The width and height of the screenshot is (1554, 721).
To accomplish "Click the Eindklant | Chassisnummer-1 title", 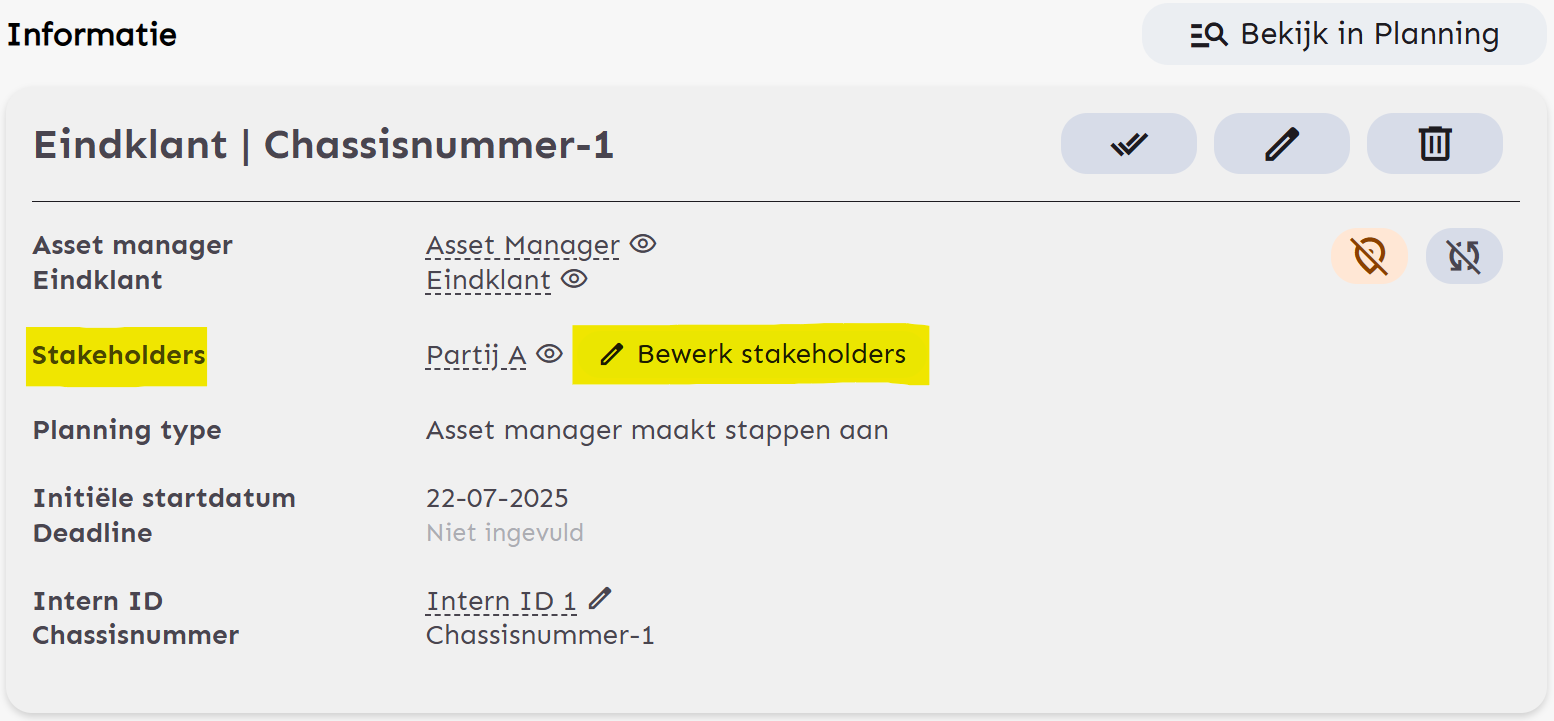I will [323, 145].
